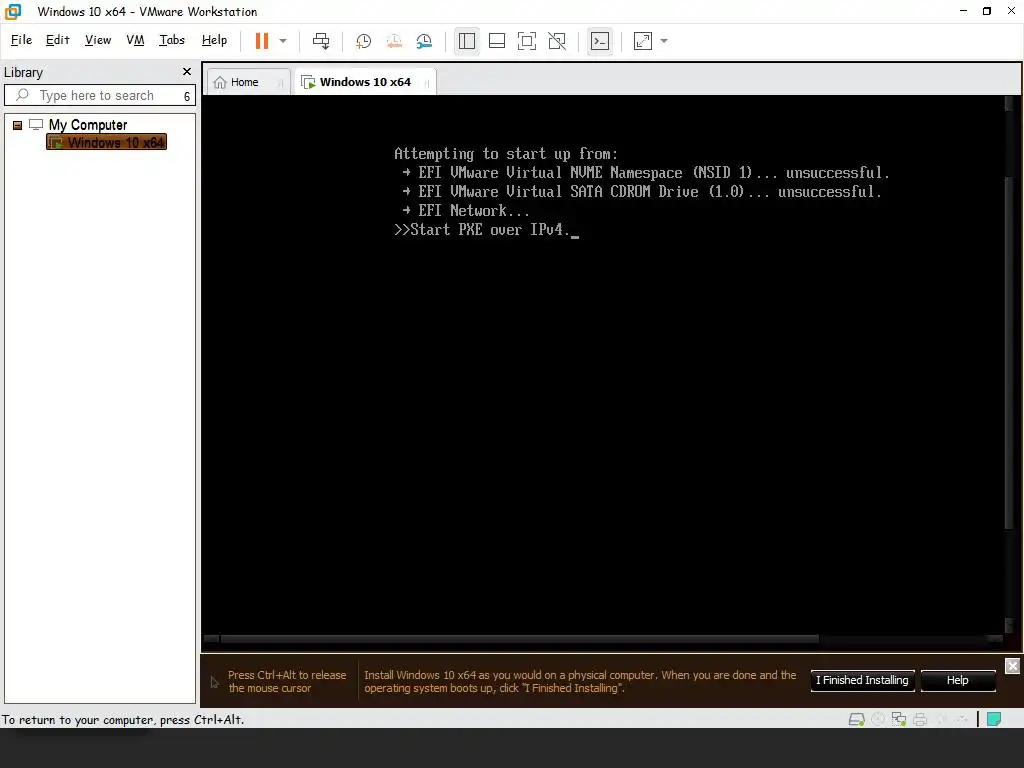Image resolution: width=1024 pixels, height=768 pixels.
Task: Toggle the thumbnail bar view icon
Action: (497, 41)
